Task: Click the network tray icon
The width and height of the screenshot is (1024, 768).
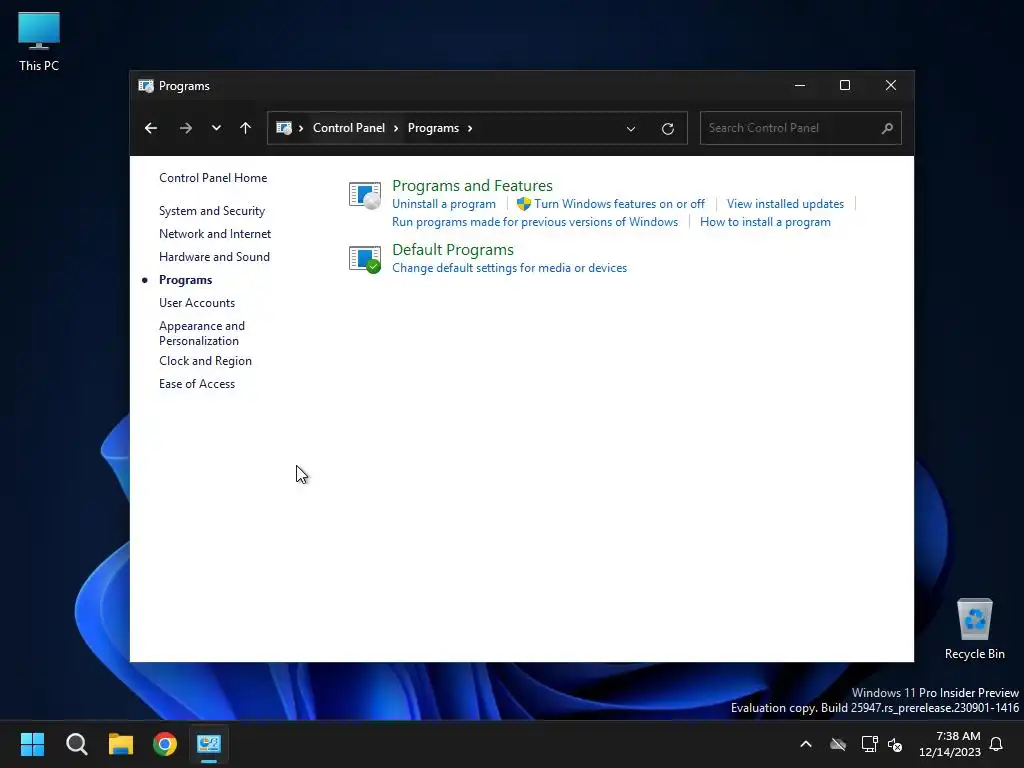Action: [x=869, y=744]
